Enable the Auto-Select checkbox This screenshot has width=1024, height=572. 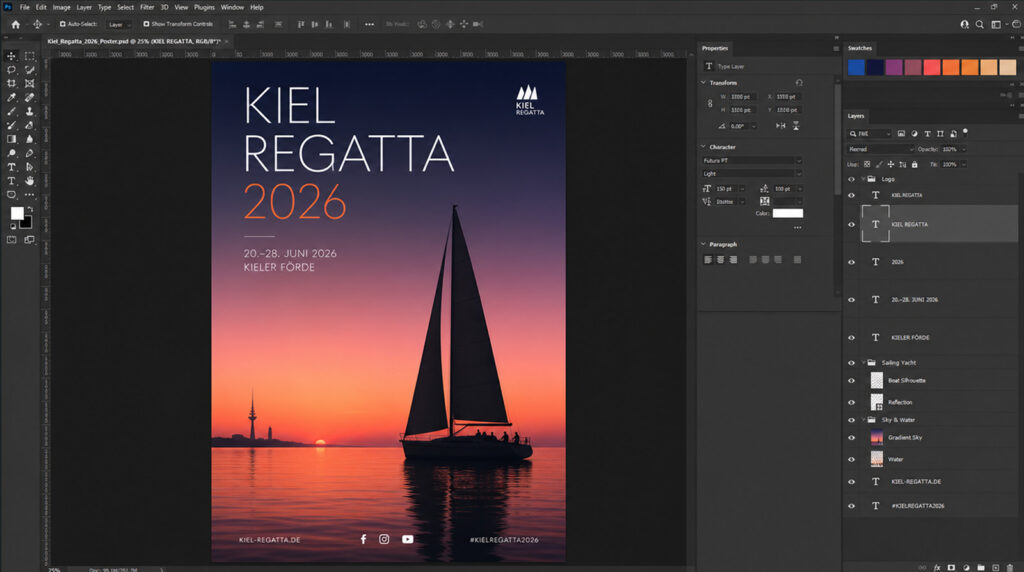[x=63, y=24]
